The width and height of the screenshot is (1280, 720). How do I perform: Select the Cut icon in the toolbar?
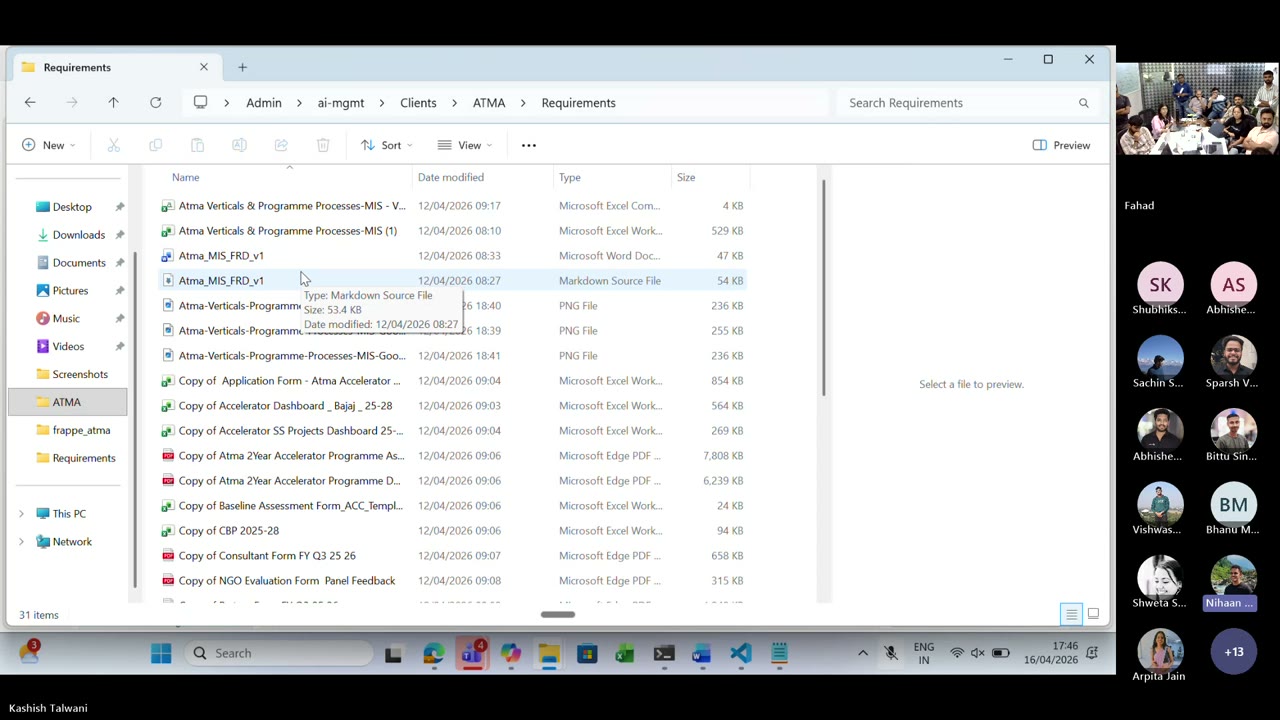click(113, 145)
